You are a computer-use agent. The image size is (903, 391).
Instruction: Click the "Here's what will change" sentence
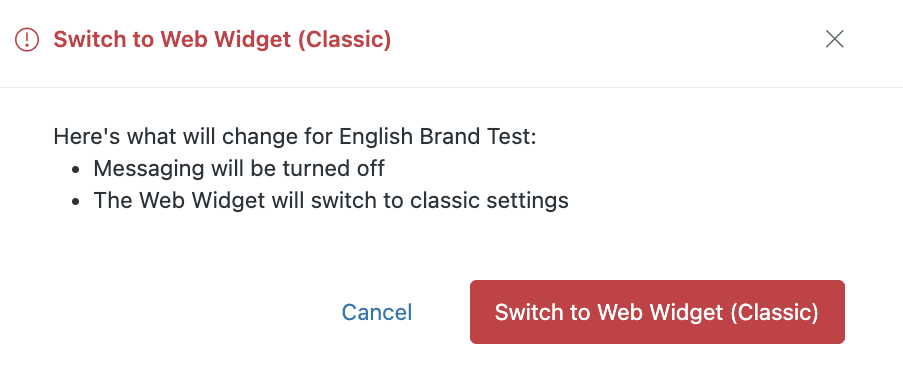pyautogui.click(x=295, y=137)
